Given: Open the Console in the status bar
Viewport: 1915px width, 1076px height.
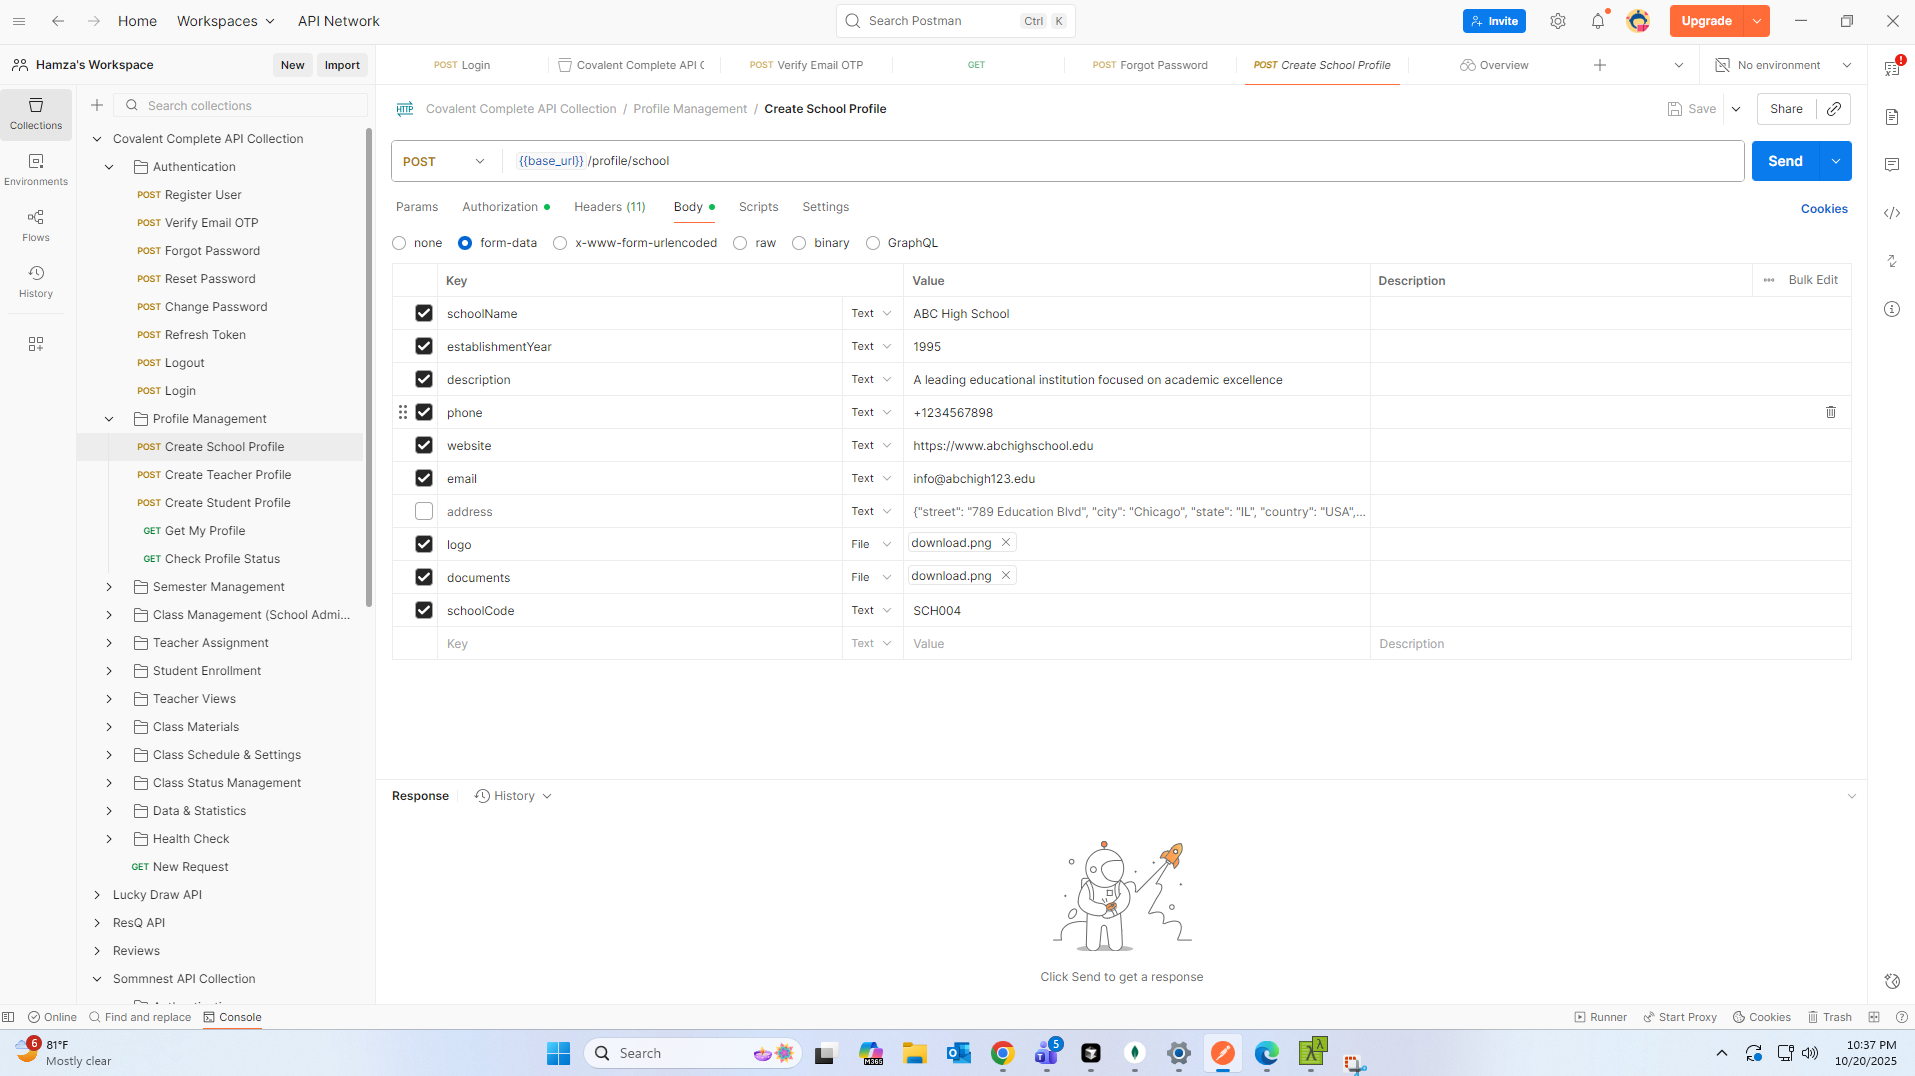Looking at the screenshot, I should pos(232,1017).
